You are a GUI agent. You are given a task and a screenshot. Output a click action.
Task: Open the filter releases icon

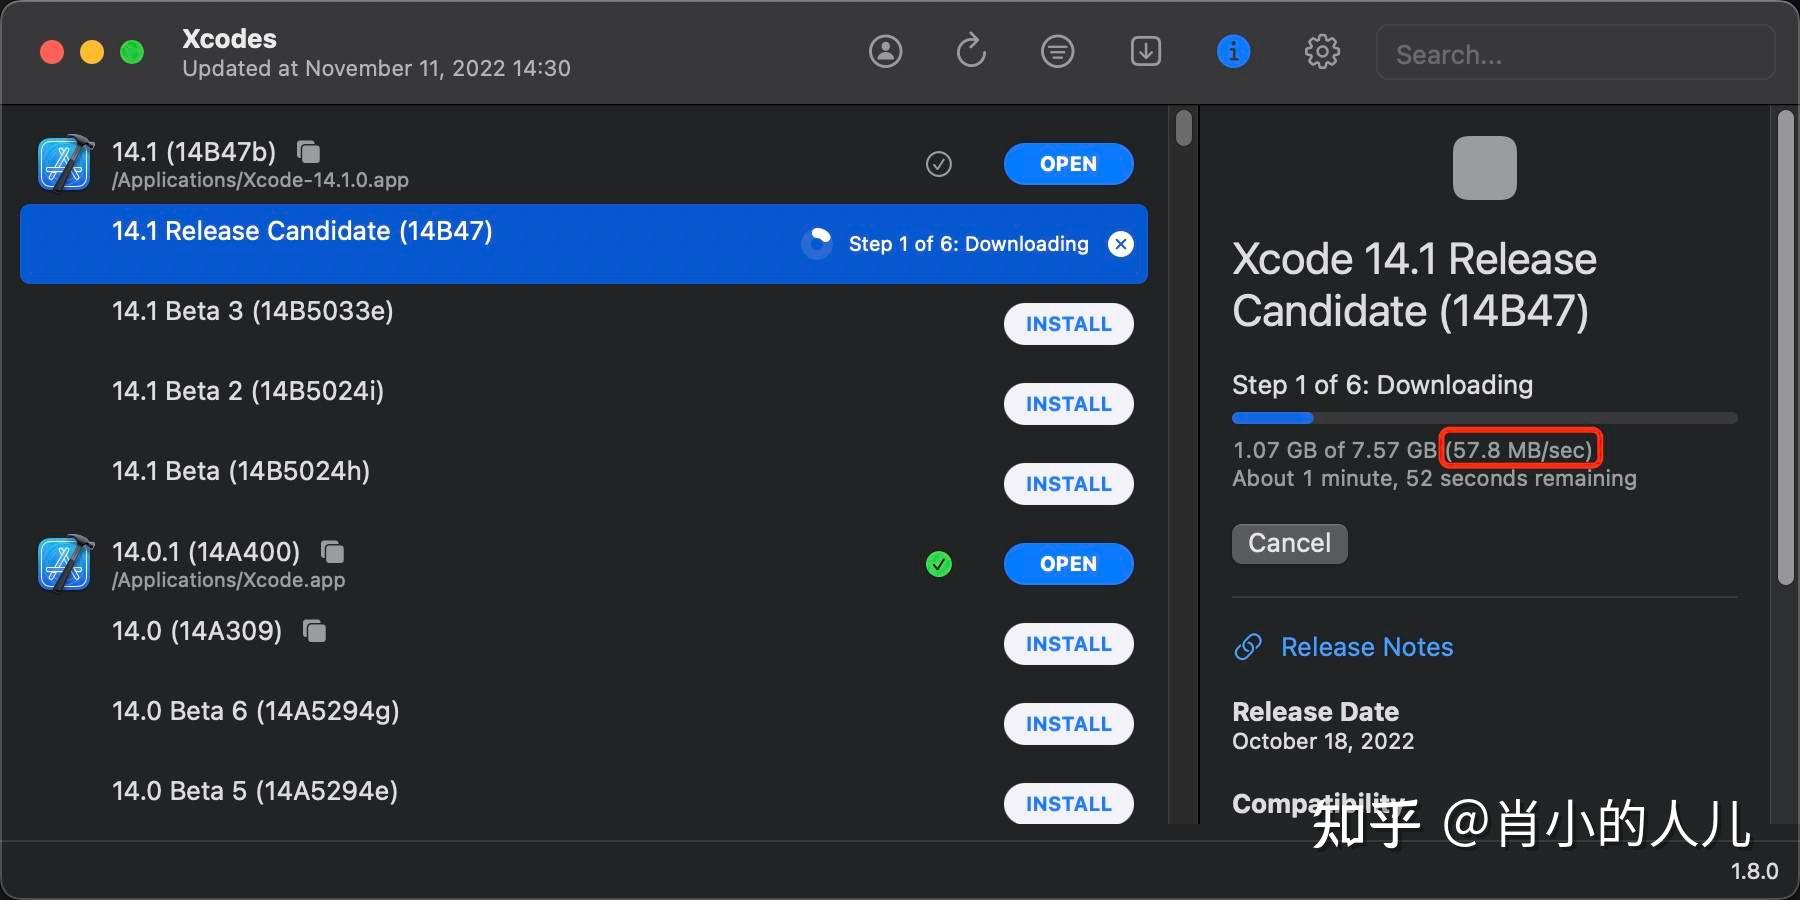1056,51
